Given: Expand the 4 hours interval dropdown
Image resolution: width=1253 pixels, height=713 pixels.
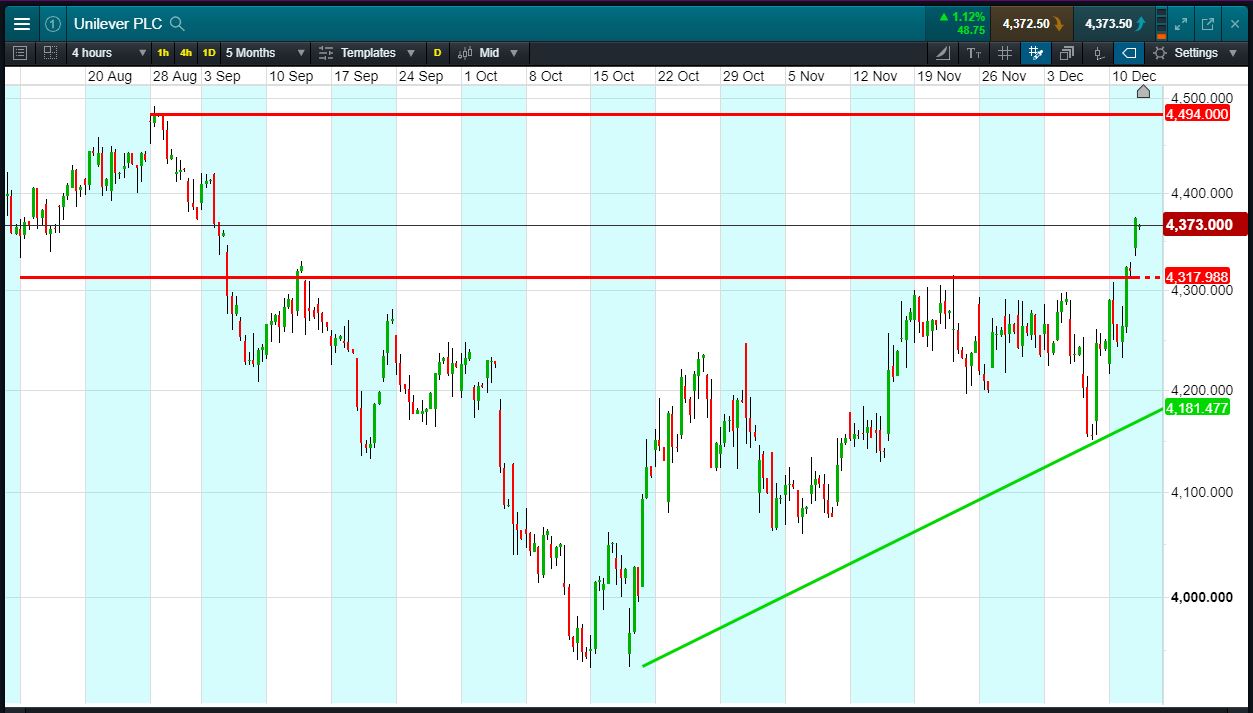Looking at the screenshot, I should tap(108, 53).
